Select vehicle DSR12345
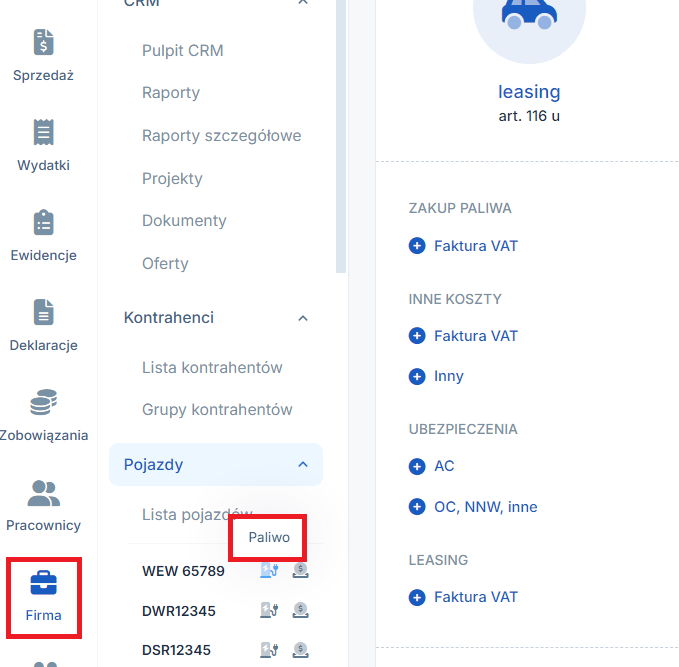Viewport: 679px width, 667px height. 177,650
